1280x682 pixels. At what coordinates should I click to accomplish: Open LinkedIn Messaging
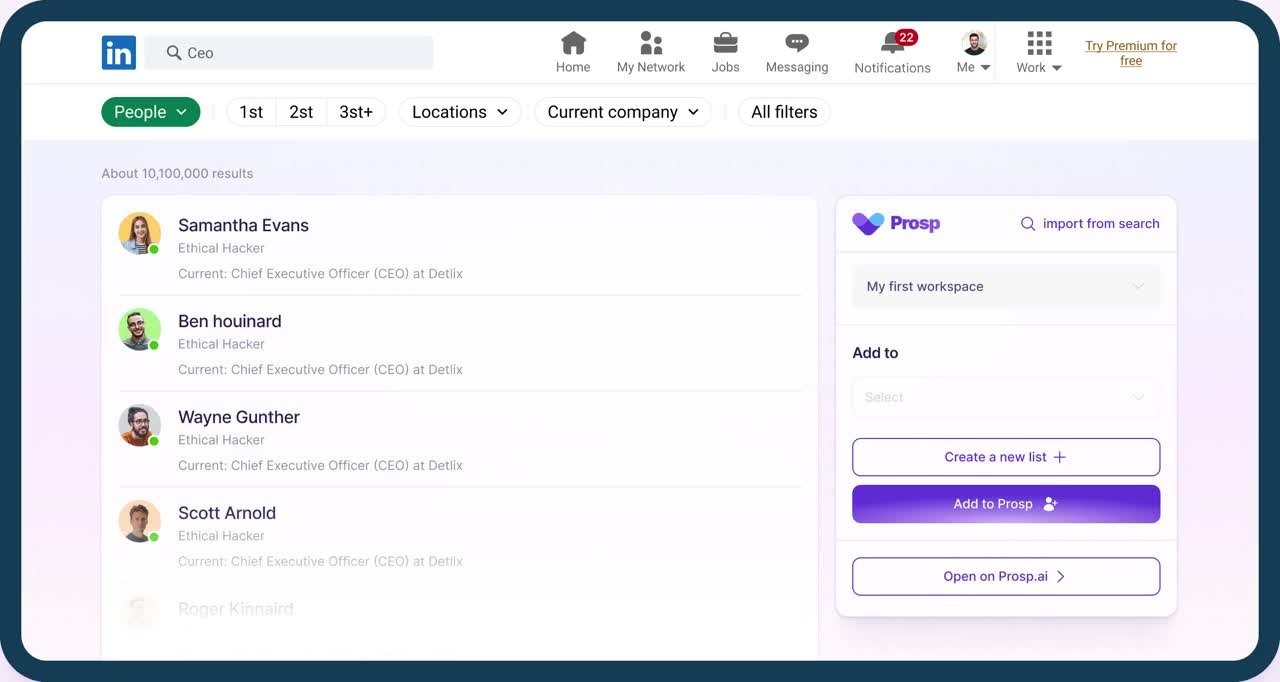[796, 50]
